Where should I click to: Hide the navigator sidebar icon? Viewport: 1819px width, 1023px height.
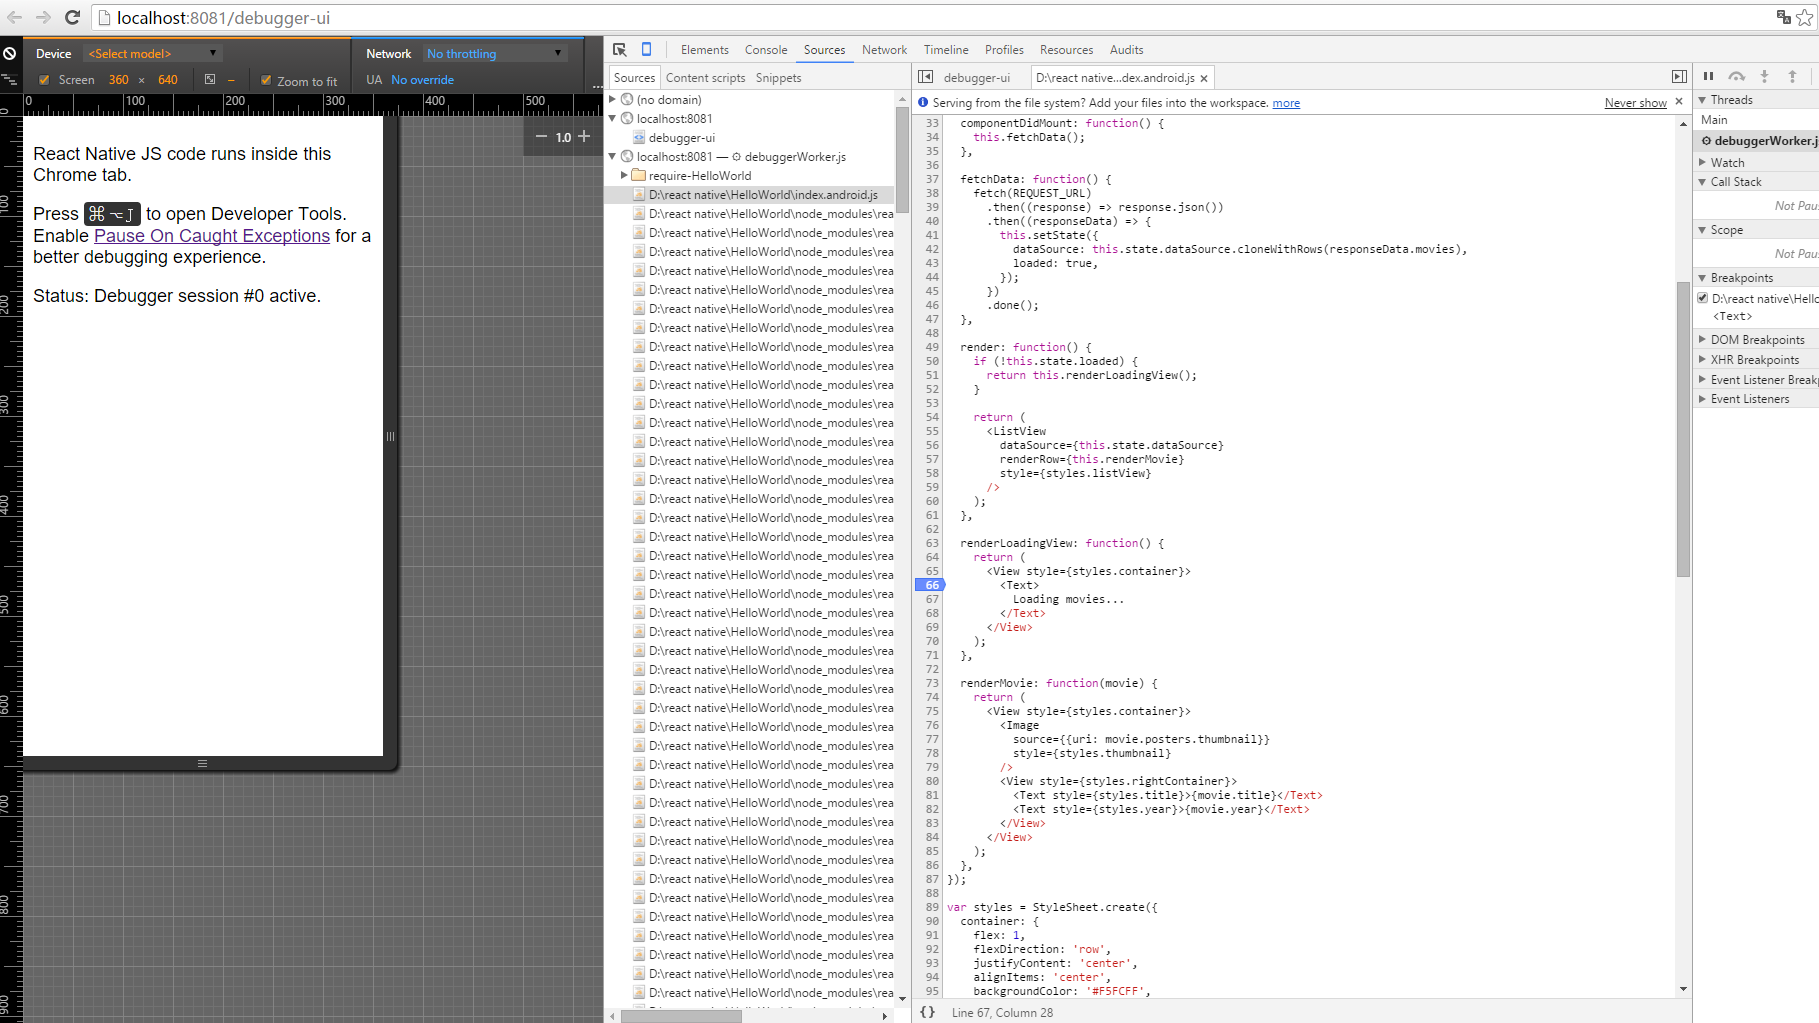point(926,77)
